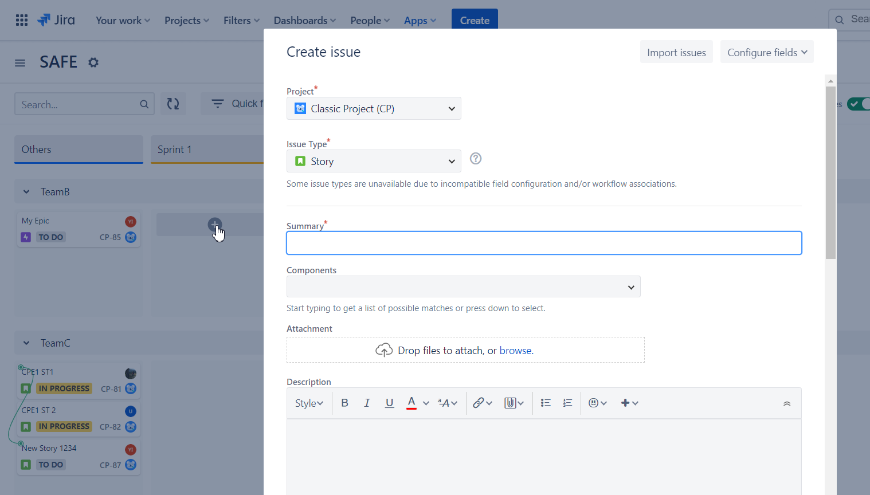The image size is (870, 495).
Task: Click the plus icon in the TeamB Sprint 1 cell
Action: coord(215,225)
